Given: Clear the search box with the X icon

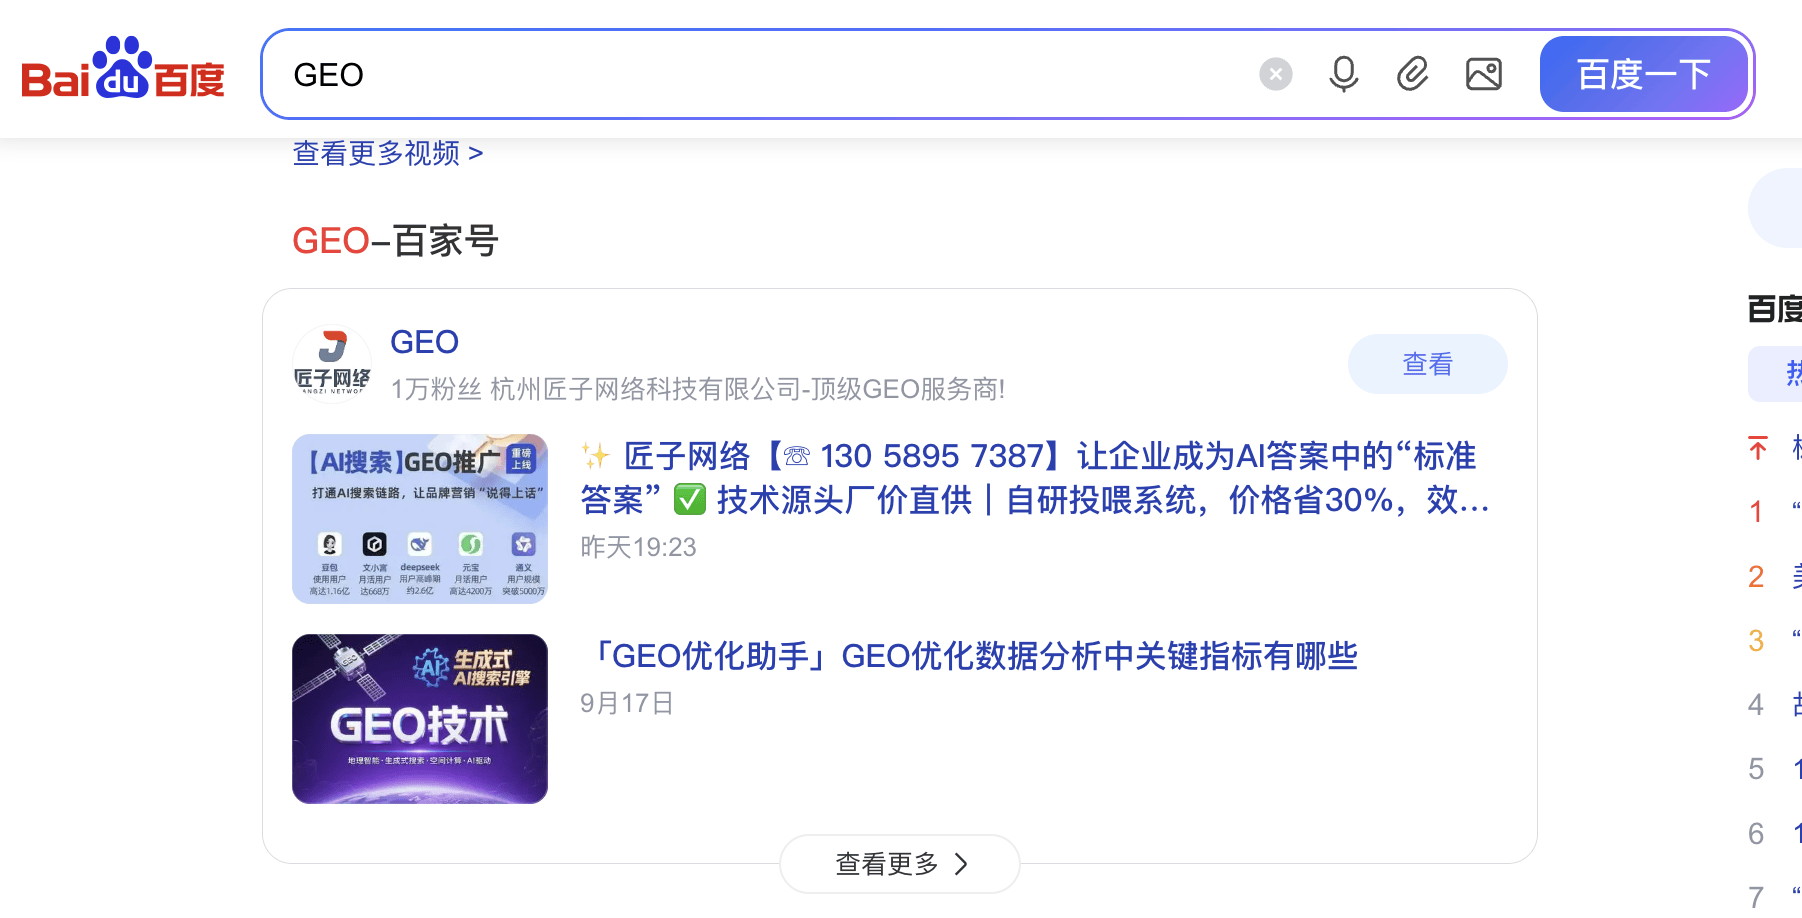Looking at the screenshot, I should coord(1275,74).
